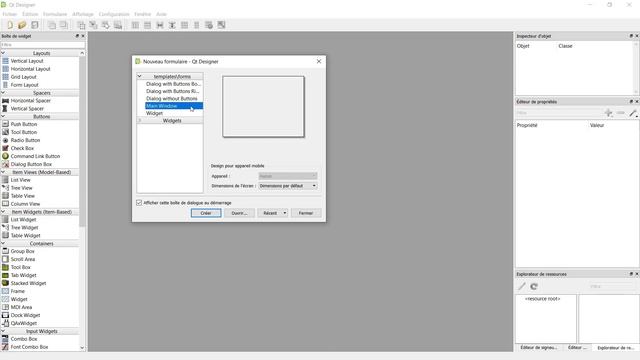Click the resource explorer filter field

[x=612, y=286]
